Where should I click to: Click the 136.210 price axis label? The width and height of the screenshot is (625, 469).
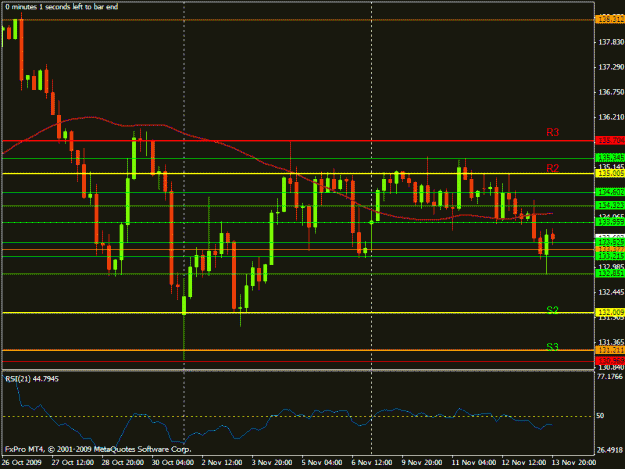(611, 117)
